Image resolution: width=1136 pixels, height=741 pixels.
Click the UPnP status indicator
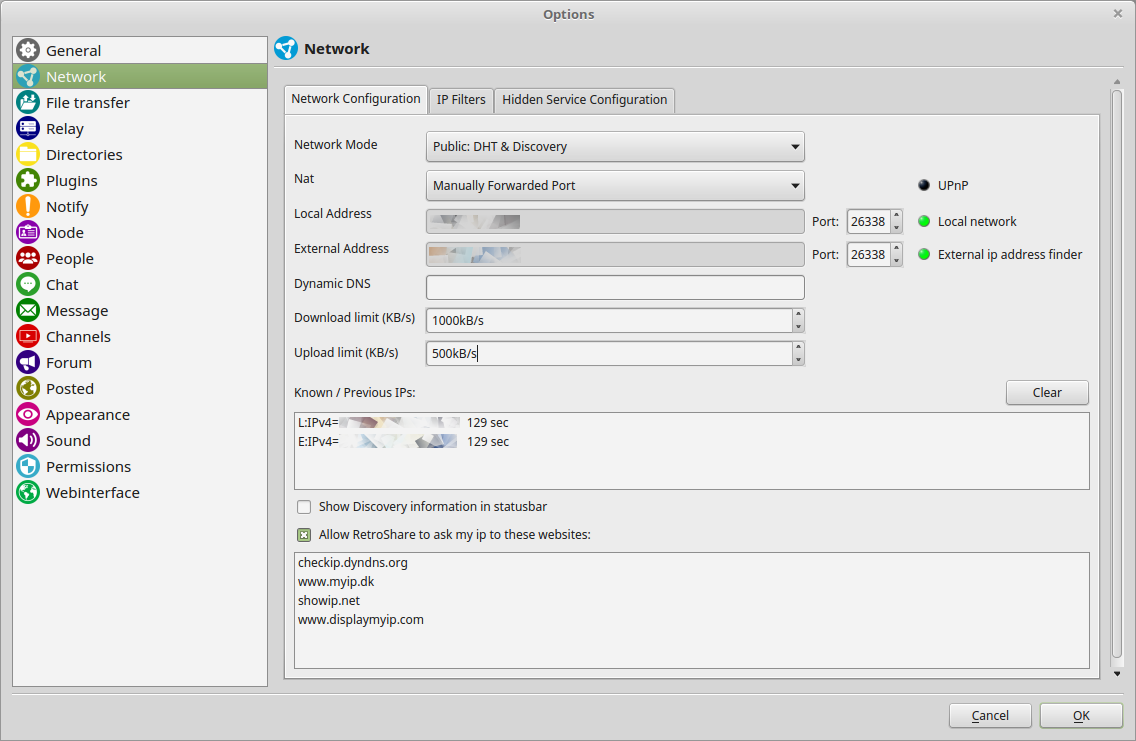click(x=924, y=185)
